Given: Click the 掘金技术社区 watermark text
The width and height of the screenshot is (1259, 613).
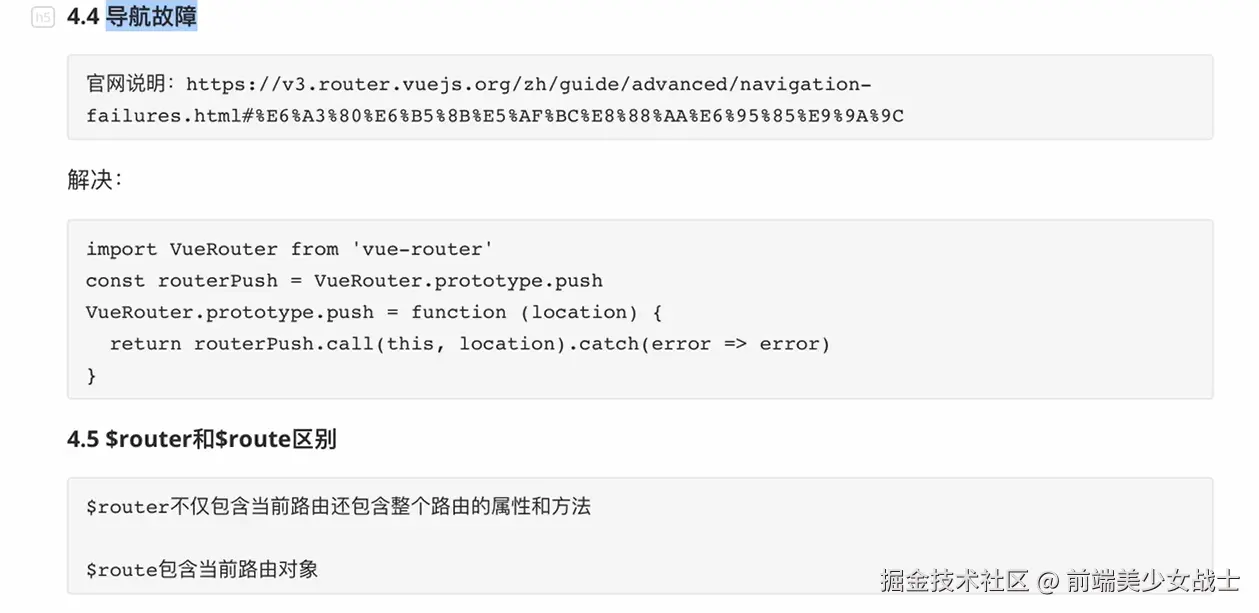Looking at the screenshot, I should [954, 580].
